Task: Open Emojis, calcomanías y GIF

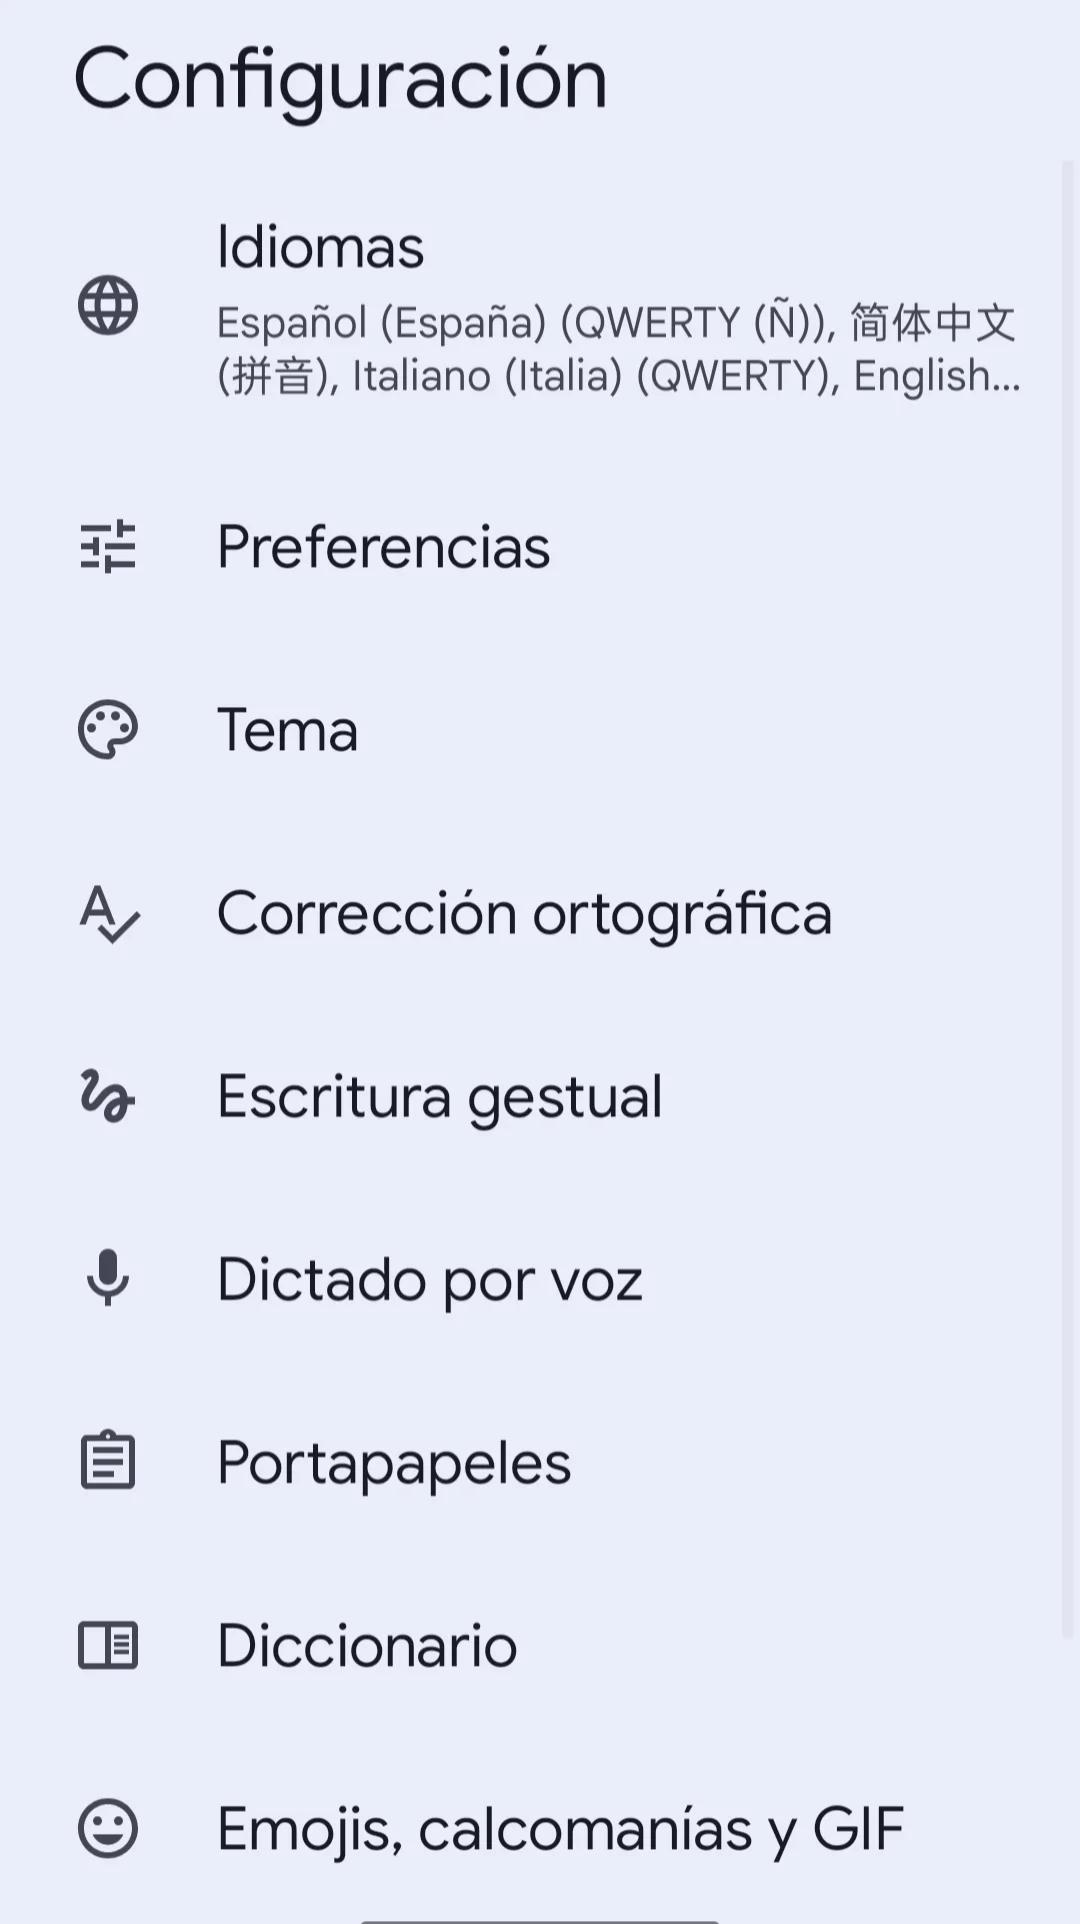Action: [560, 1829]
